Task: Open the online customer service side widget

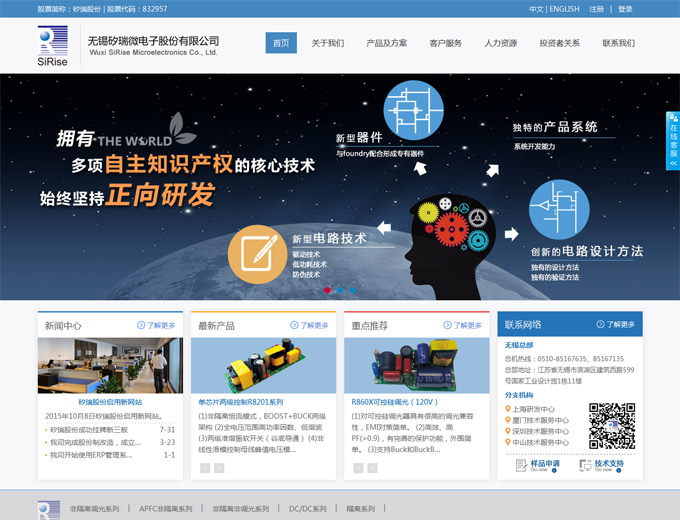Action: [673, 140]
